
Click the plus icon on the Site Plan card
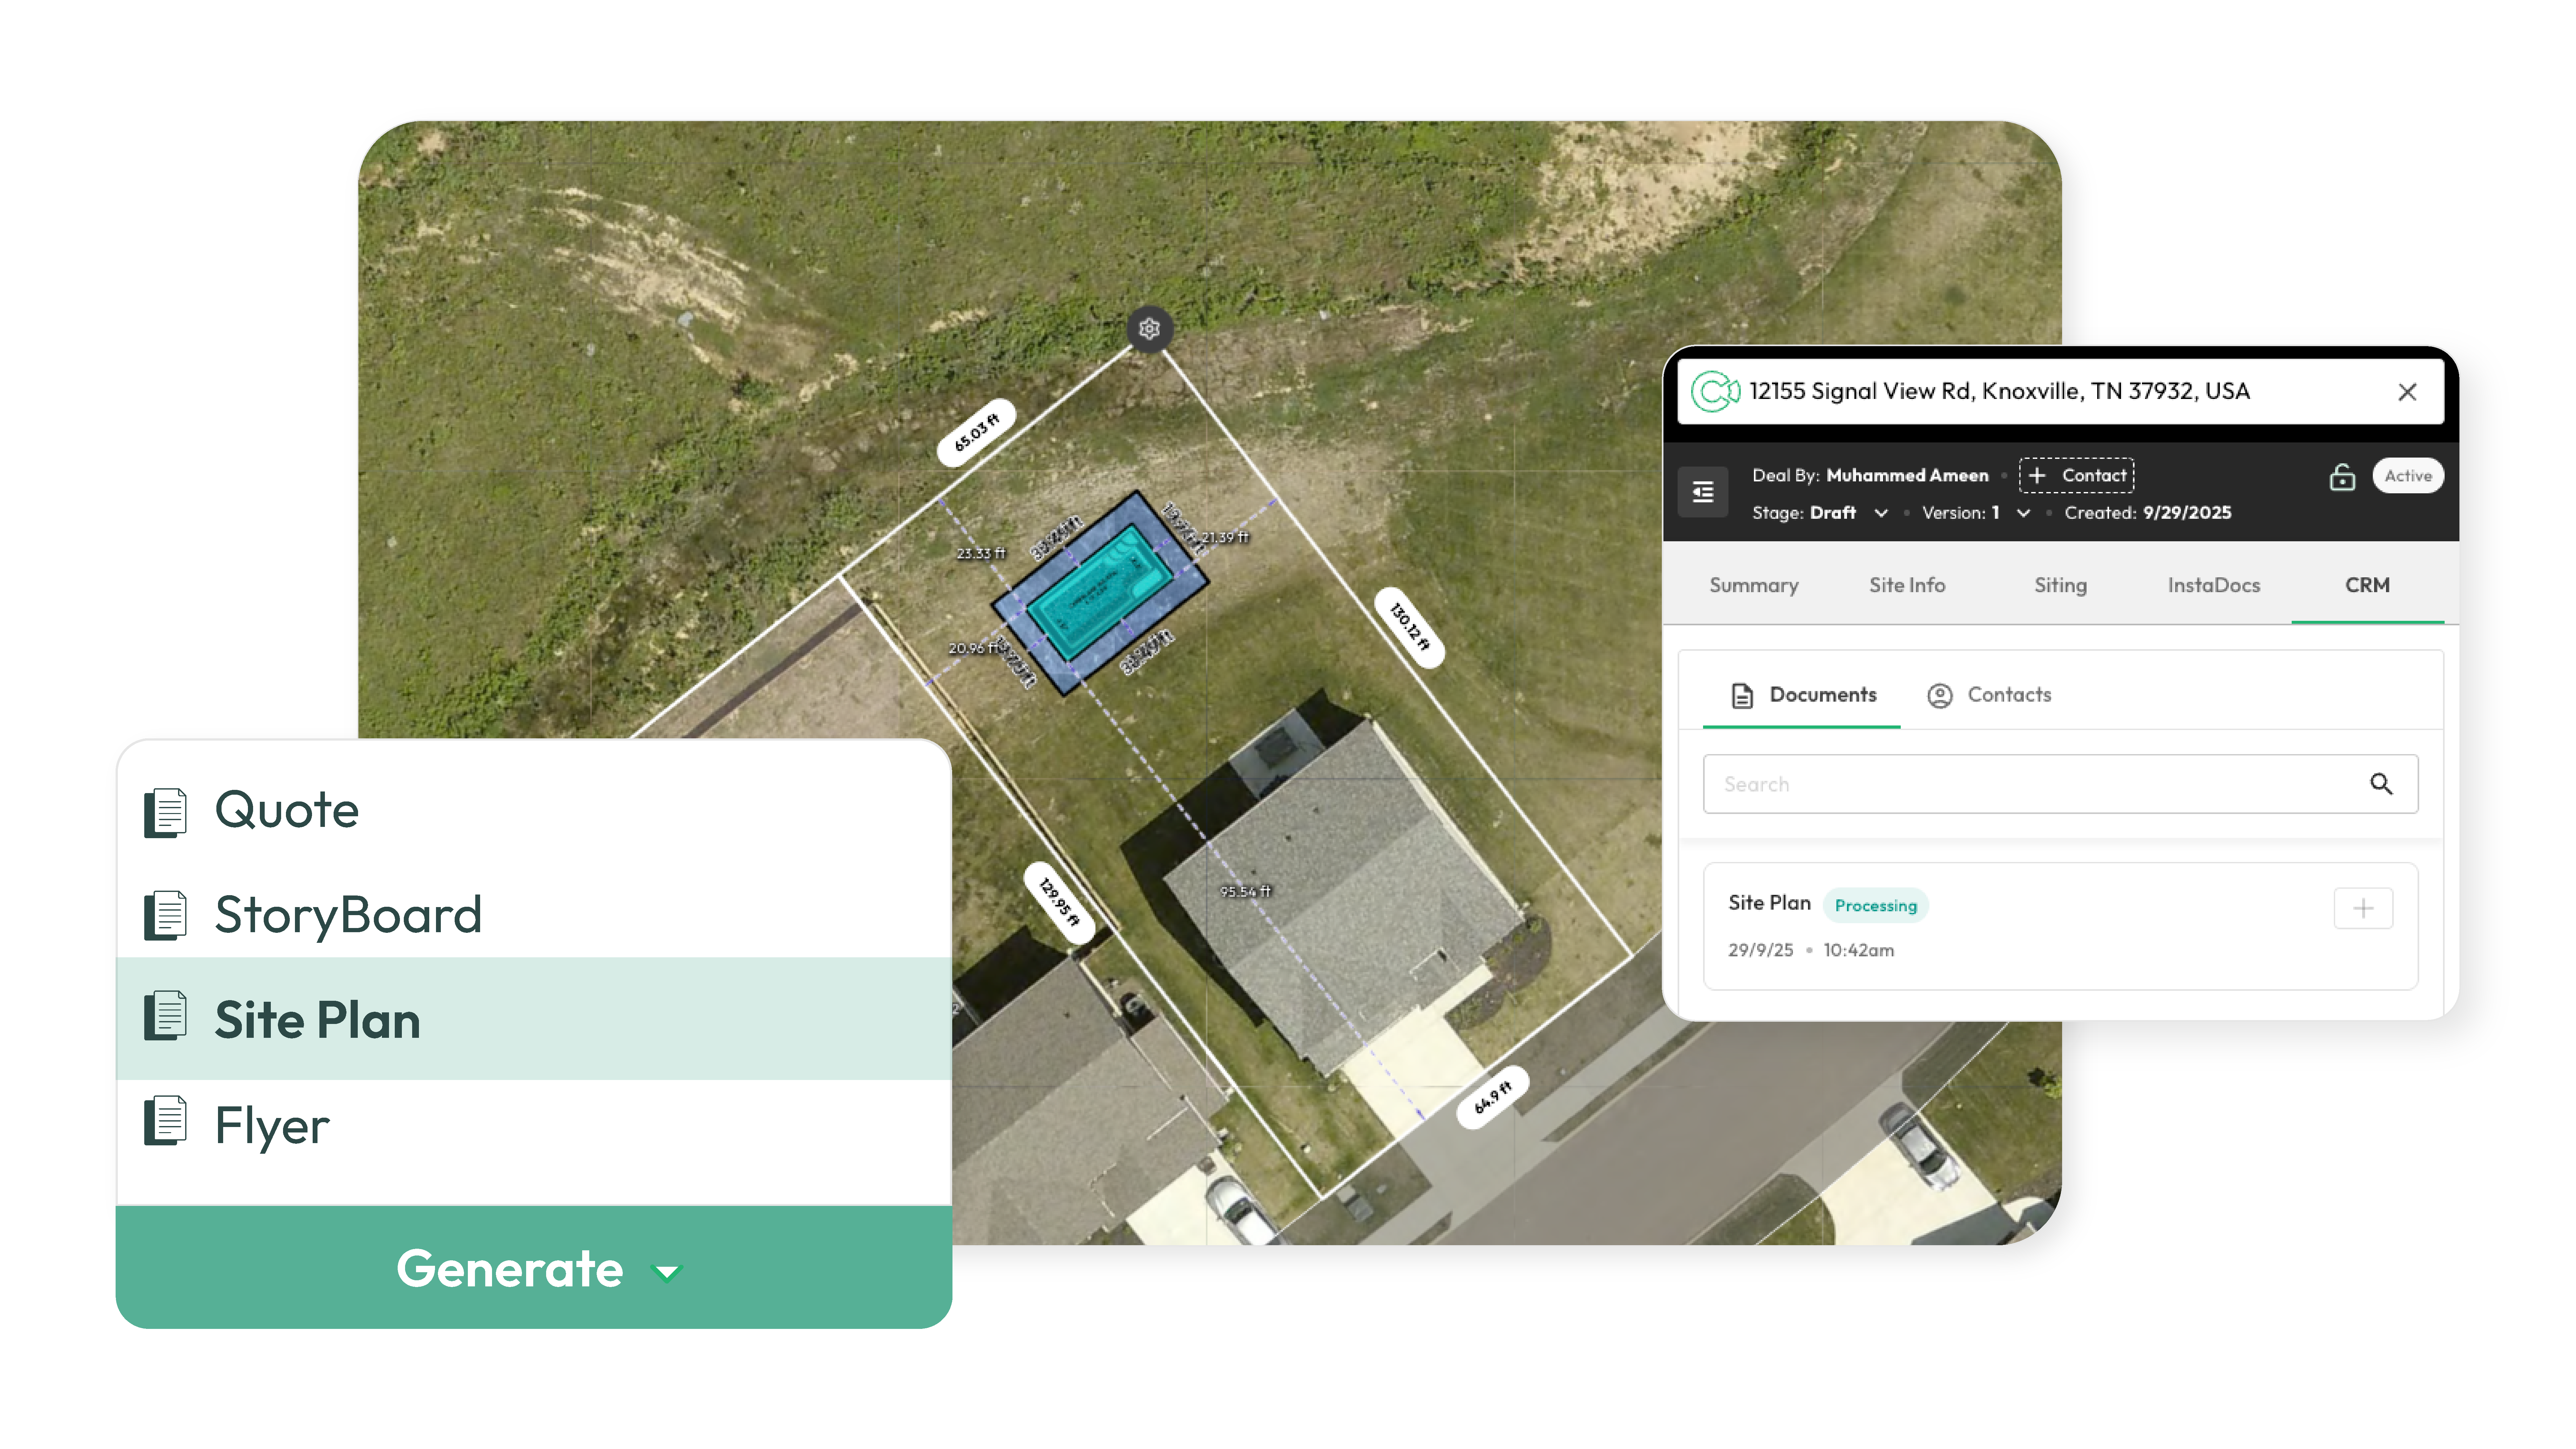(x=2363, y=908)
